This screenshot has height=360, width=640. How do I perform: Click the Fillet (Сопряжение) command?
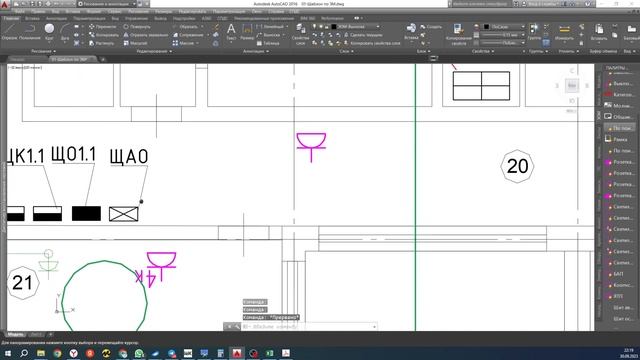pyautogui.click(x=188, y=35)
